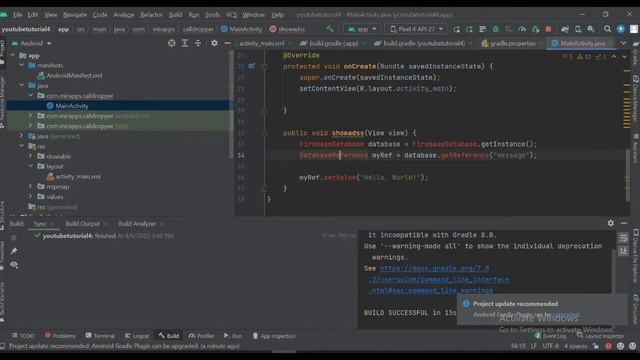
Task: Click Expand All icon in Project panel
Action: [184, 43]
